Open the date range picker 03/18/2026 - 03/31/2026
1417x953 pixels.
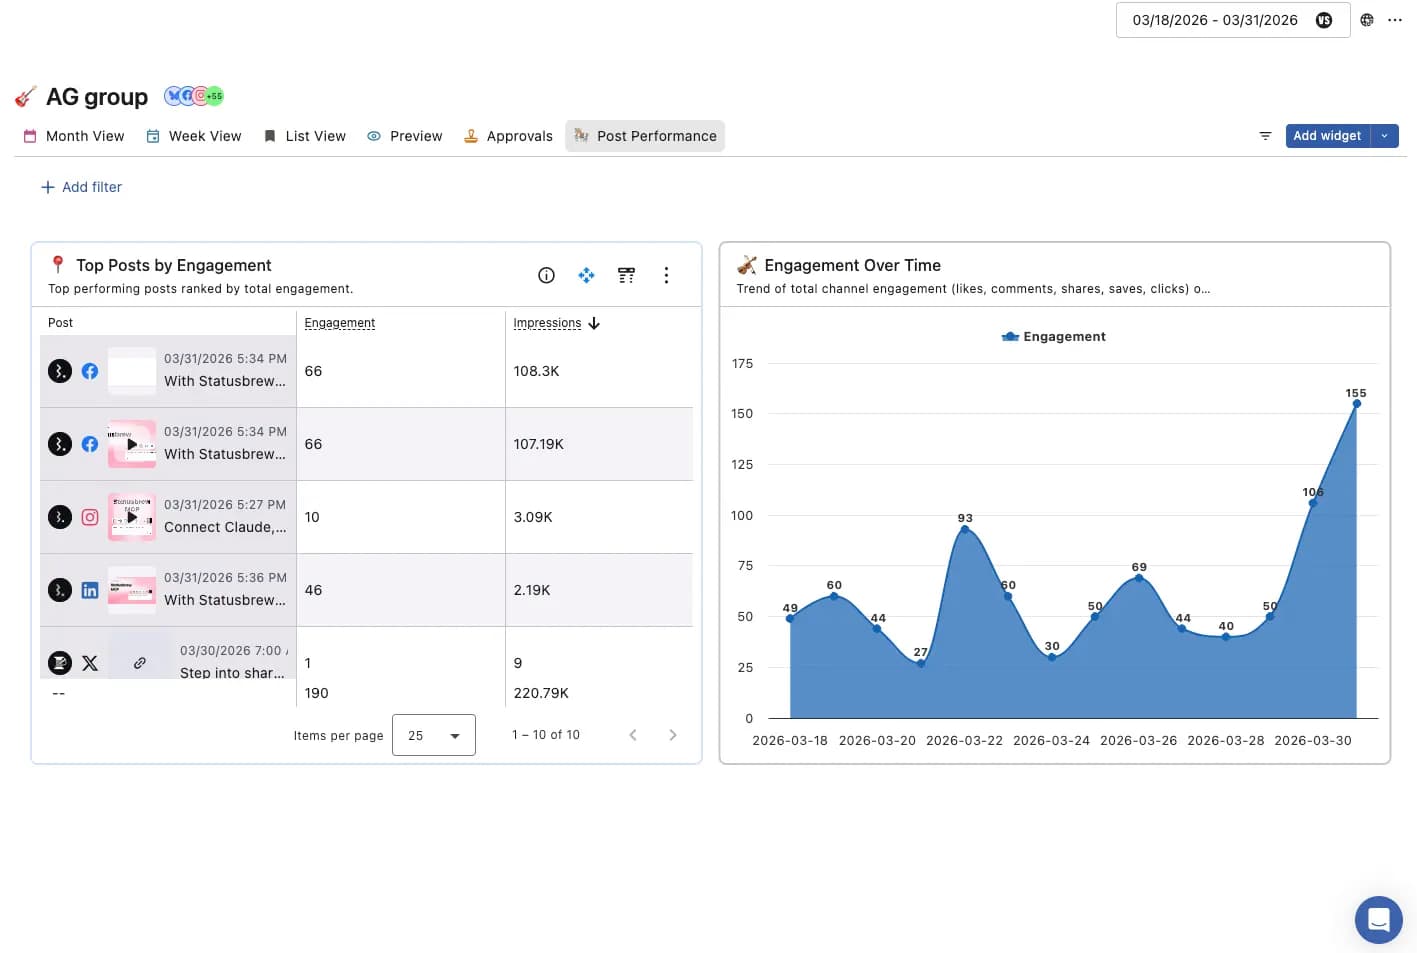(1232, 20)
